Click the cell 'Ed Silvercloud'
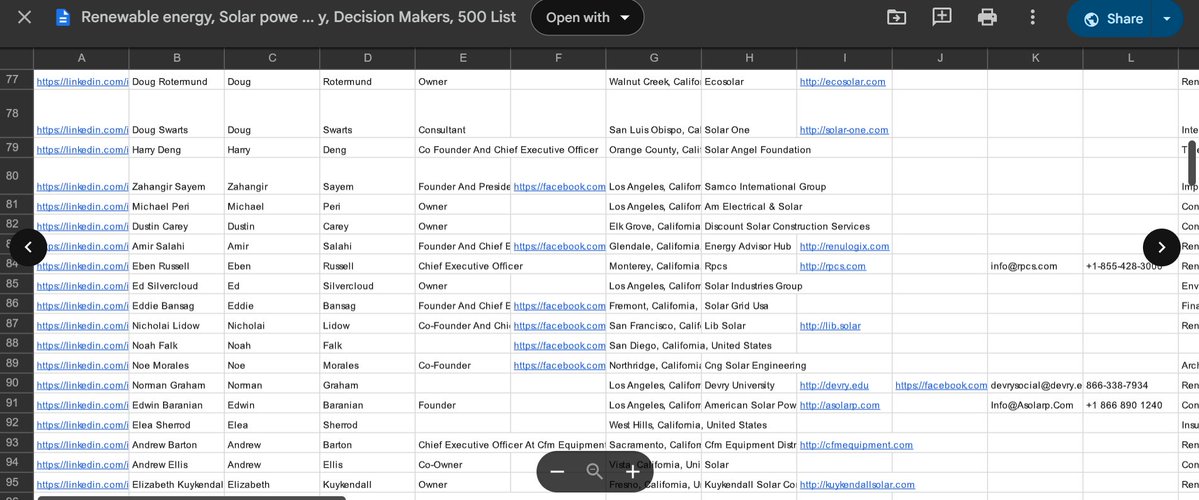The width and height of the screenshot is (1199, 500). point(176,284)
